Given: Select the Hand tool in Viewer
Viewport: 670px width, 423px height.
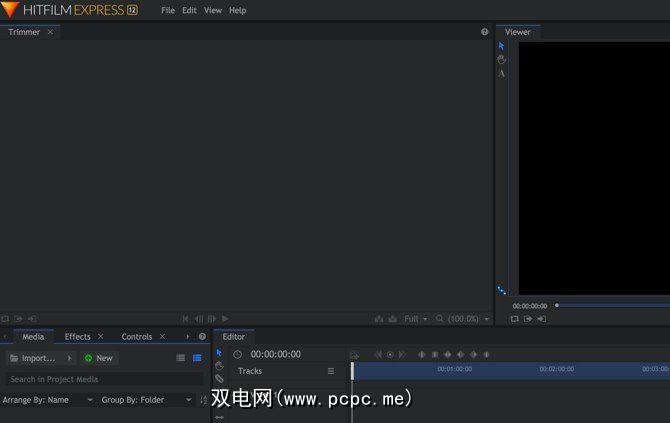Looking at the screenshot, I should [x=502, y=60].
